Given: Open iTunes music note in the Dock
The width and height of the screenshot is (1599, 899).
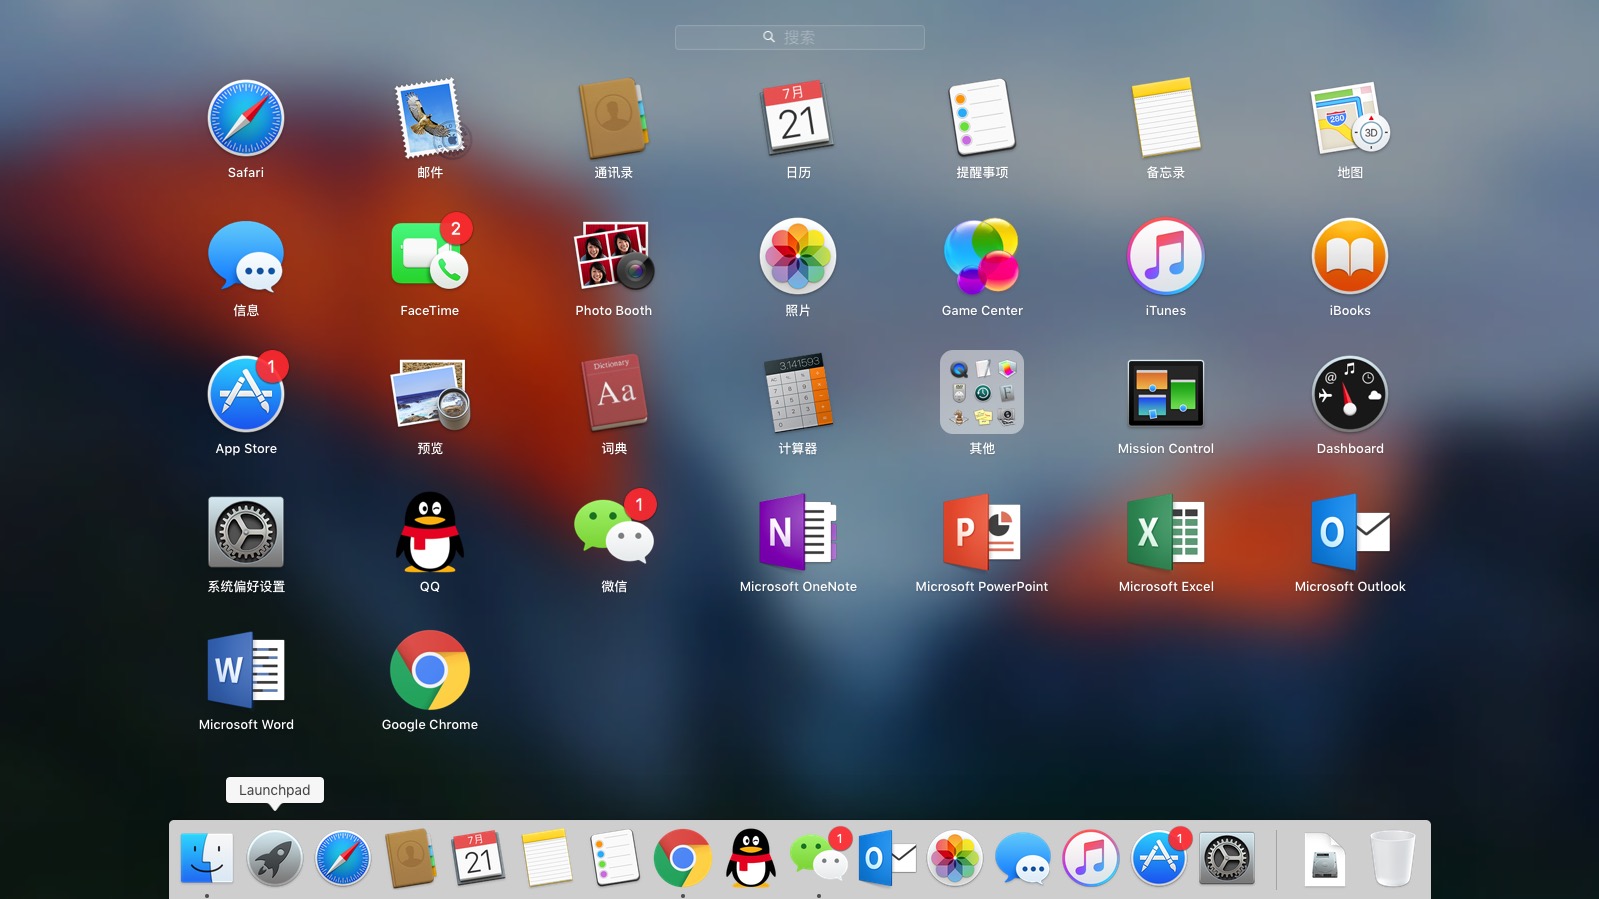Looking at the screenshot, I should [1091, 858].
